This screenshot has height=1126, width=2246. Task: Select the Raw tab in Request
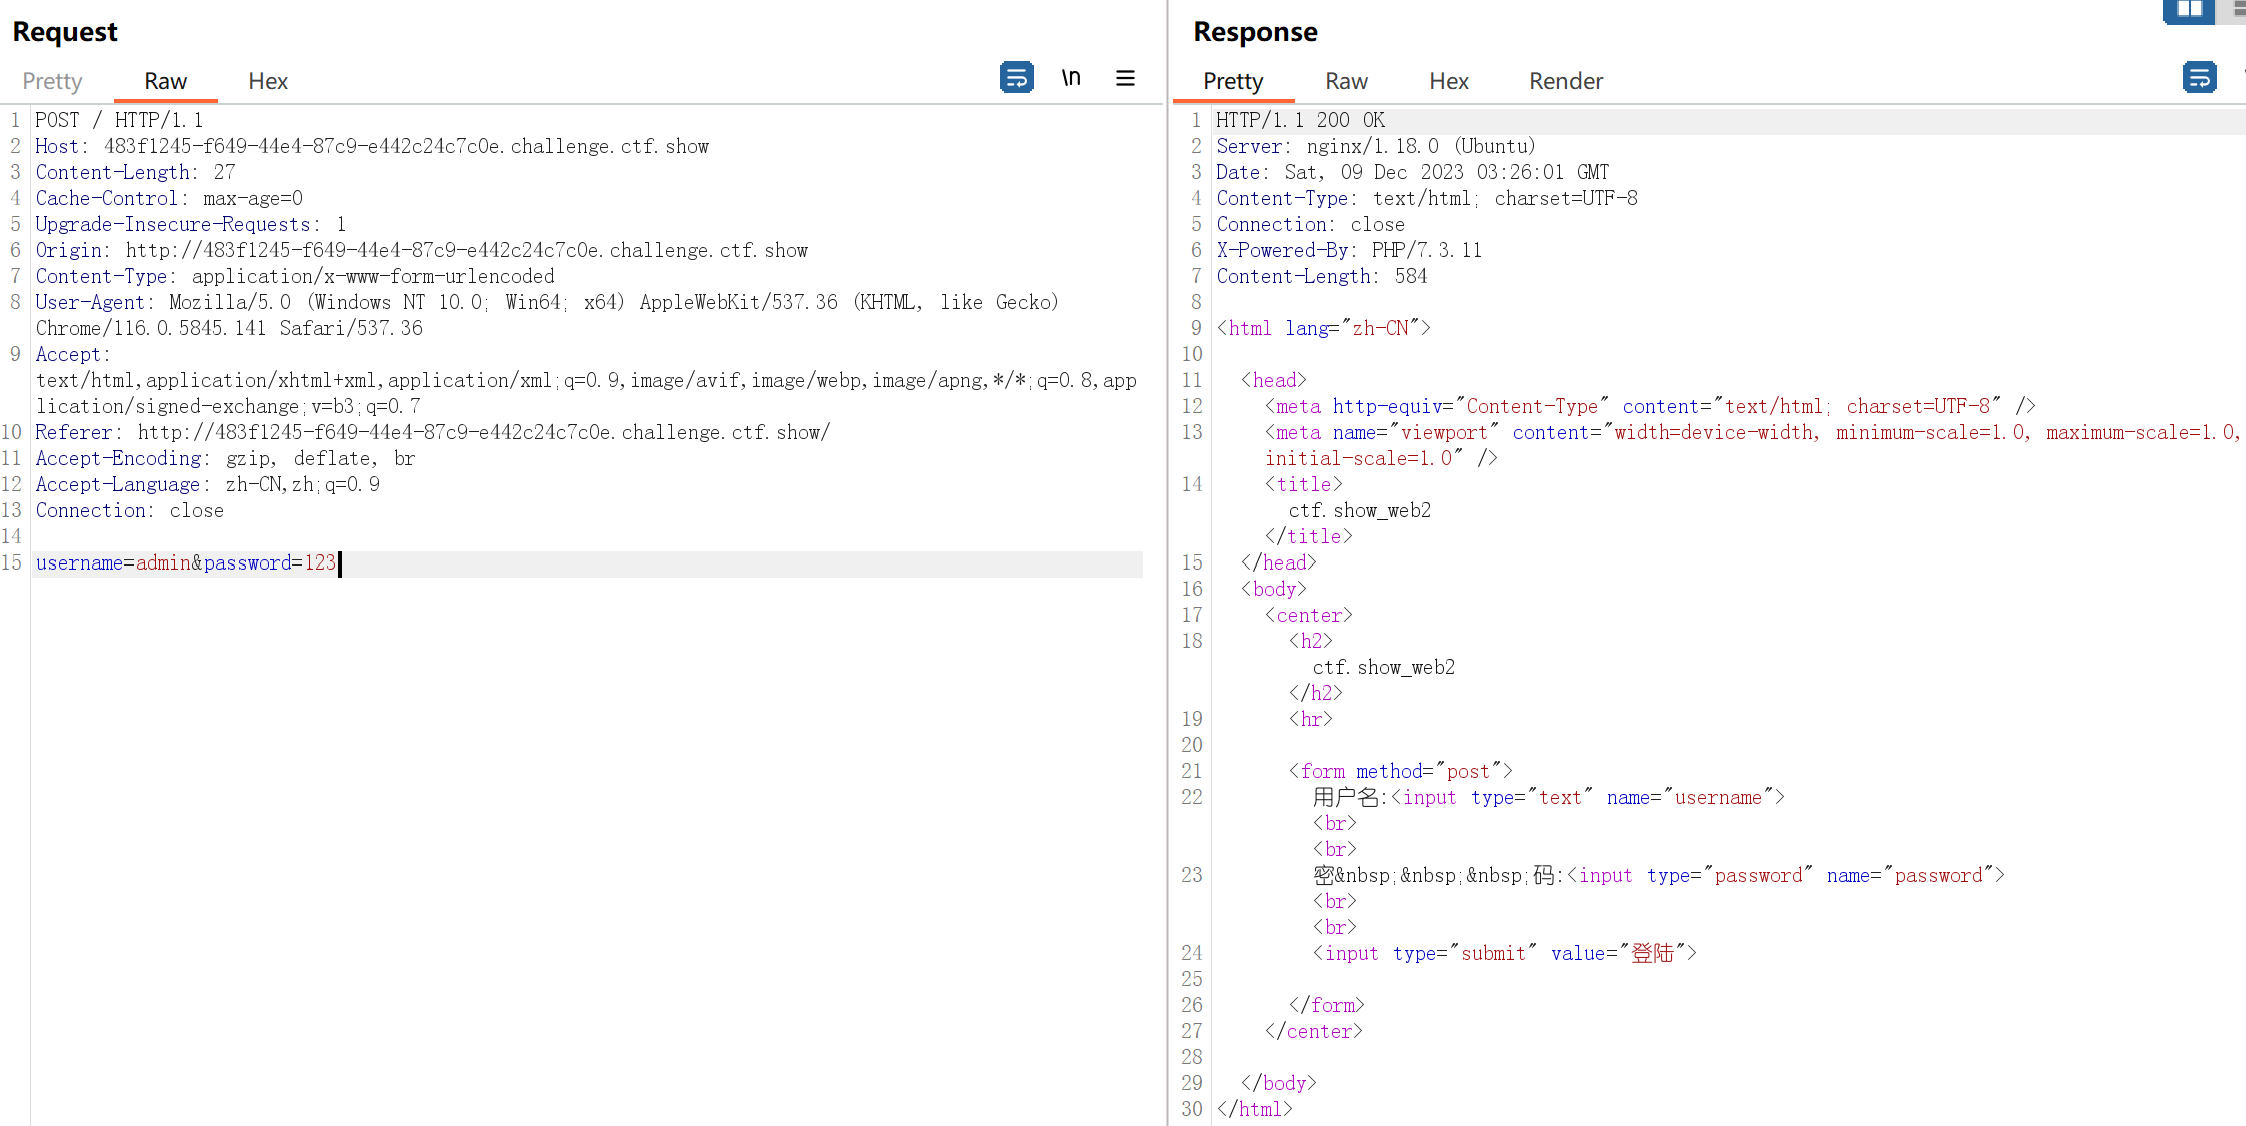click(x=165, y=81)
